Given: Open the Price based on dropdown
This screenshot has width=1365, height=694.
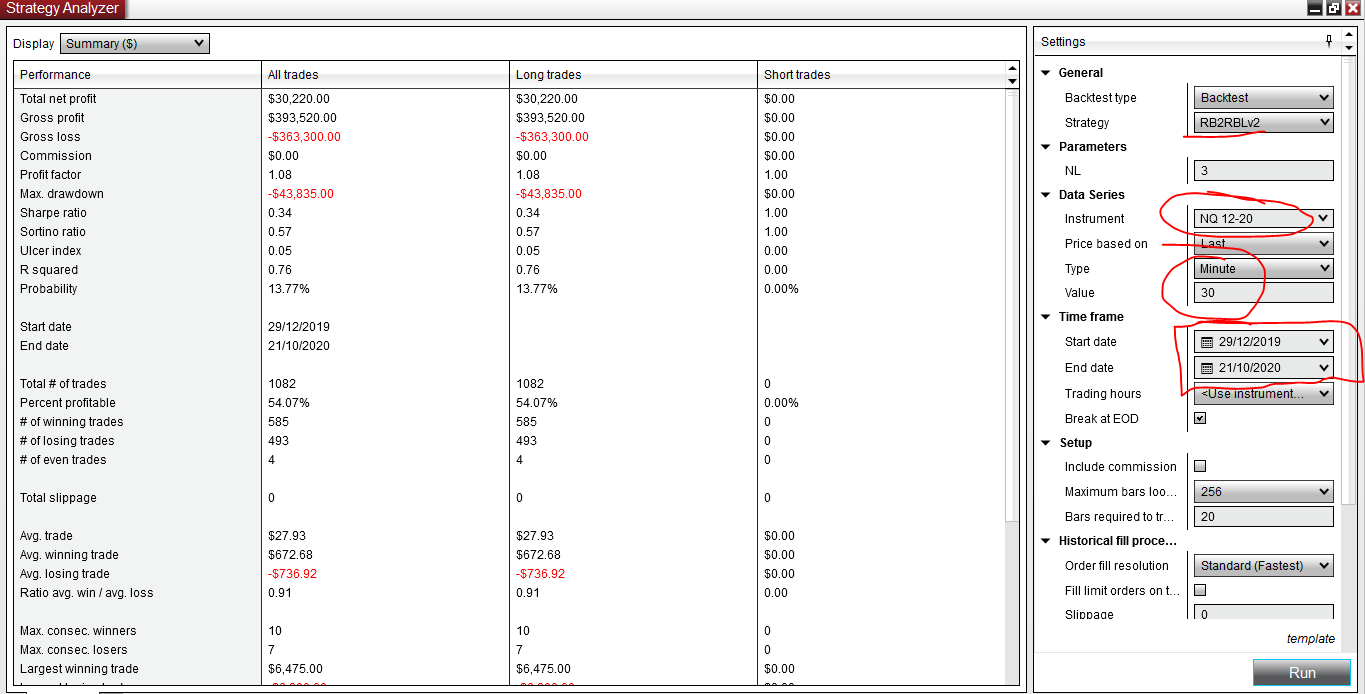Looking at the screenshot, I should [1264, 244].
